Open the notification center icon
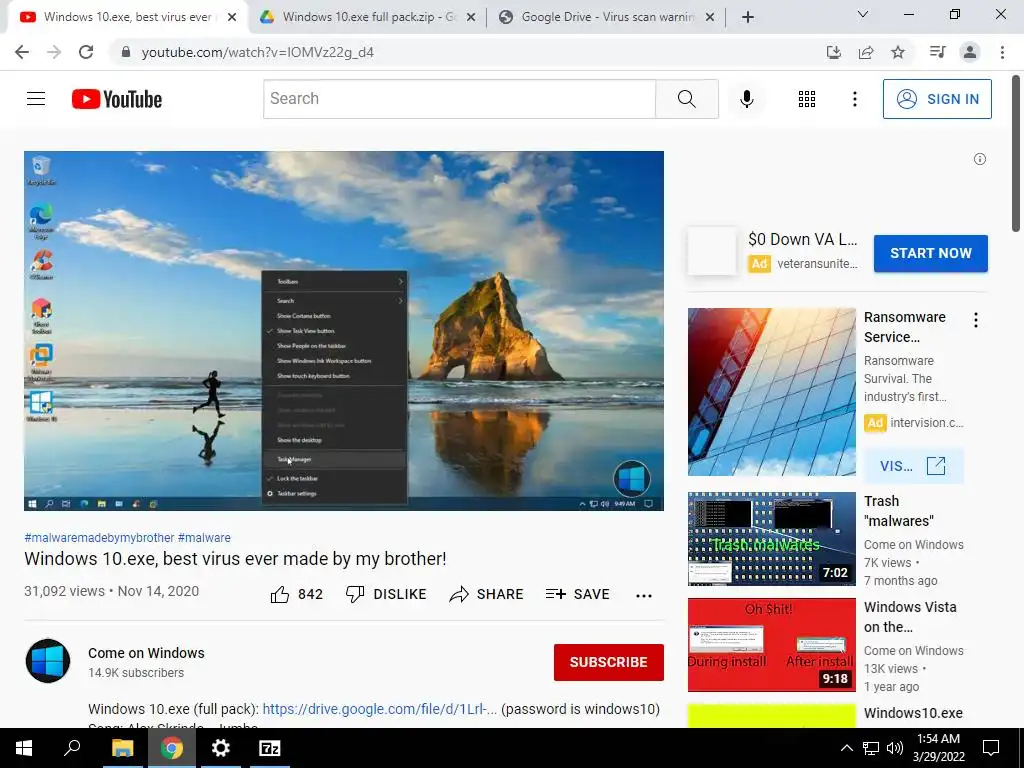 coord(991,748)
